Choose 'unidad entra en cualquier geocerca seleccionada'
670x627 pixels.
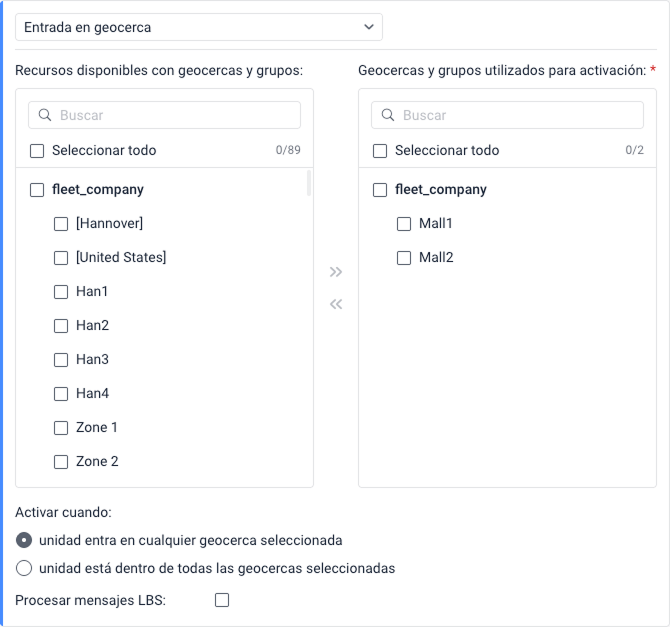click(24, 540)
